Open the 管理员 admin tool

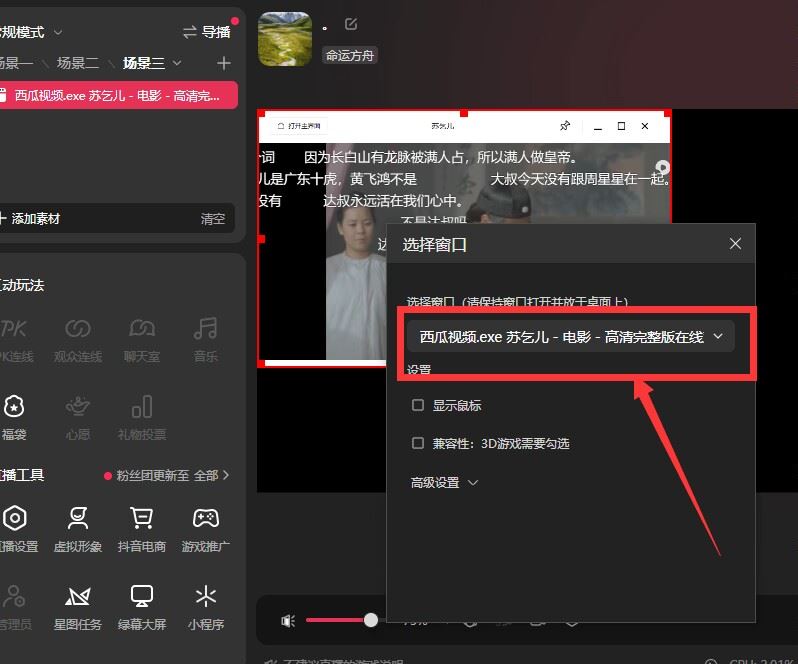pos(14,607)
